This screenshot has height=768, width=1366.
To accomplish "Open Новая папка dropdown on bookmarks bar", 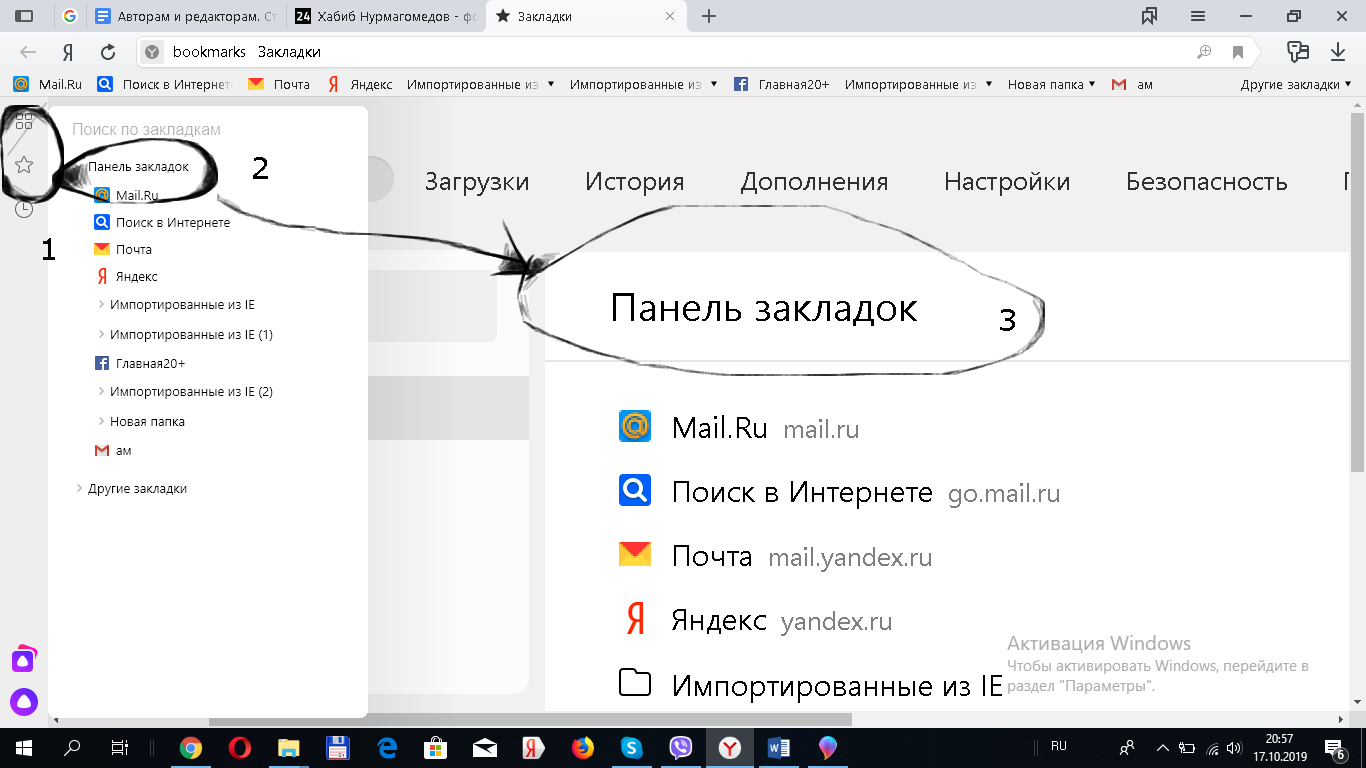I will [1051, 84].
